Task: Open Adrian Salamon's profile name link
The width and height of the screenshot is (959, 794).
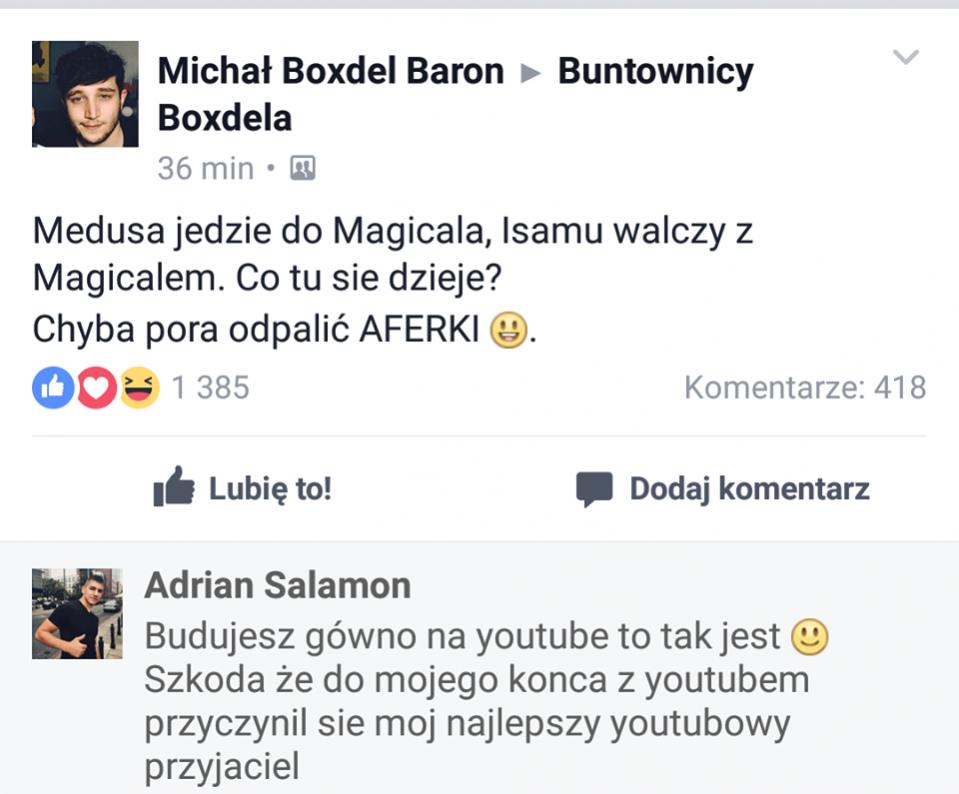Action: (x=278, y=585)
